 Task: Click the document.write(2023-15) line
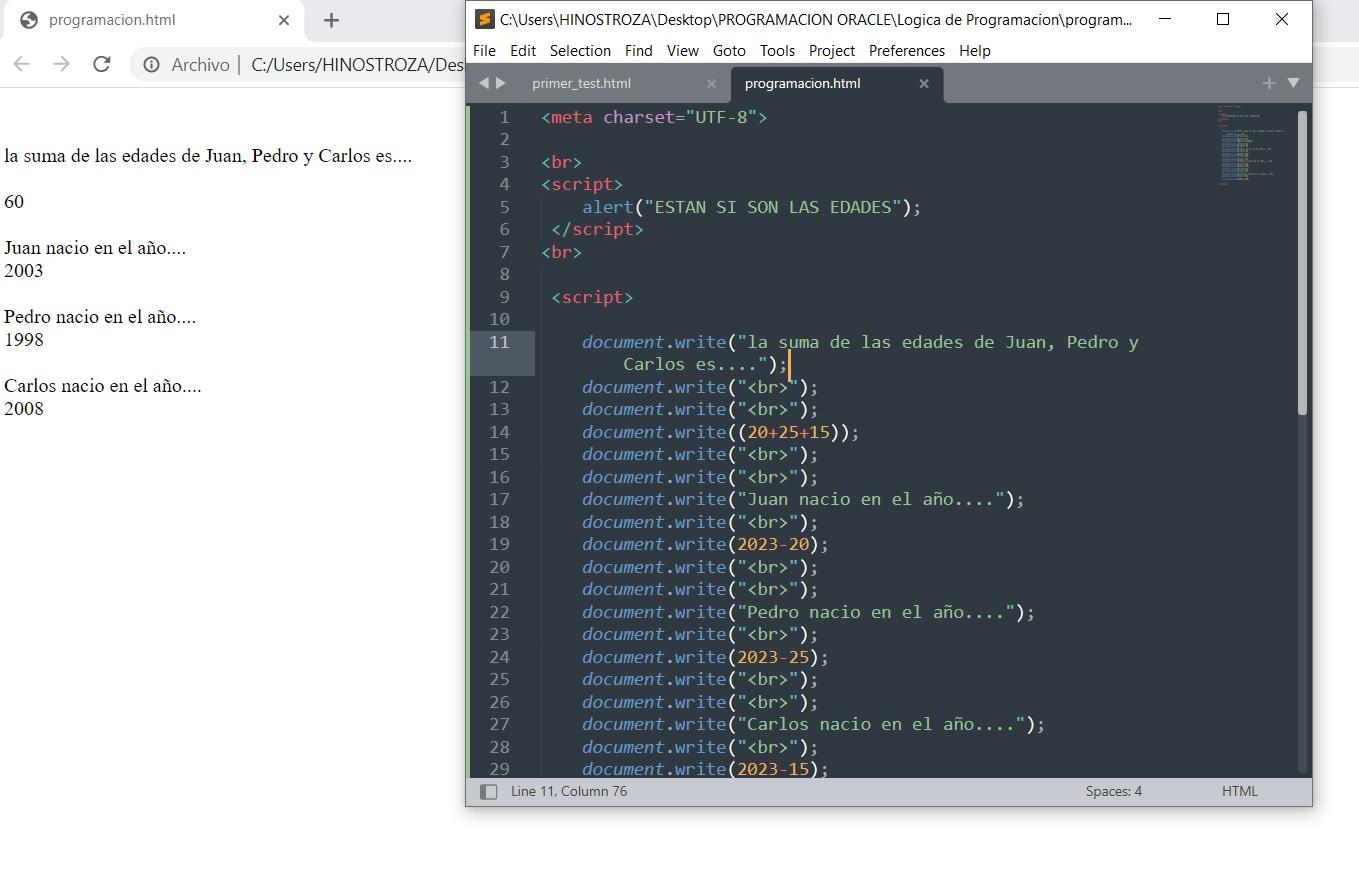click(705, 769)
